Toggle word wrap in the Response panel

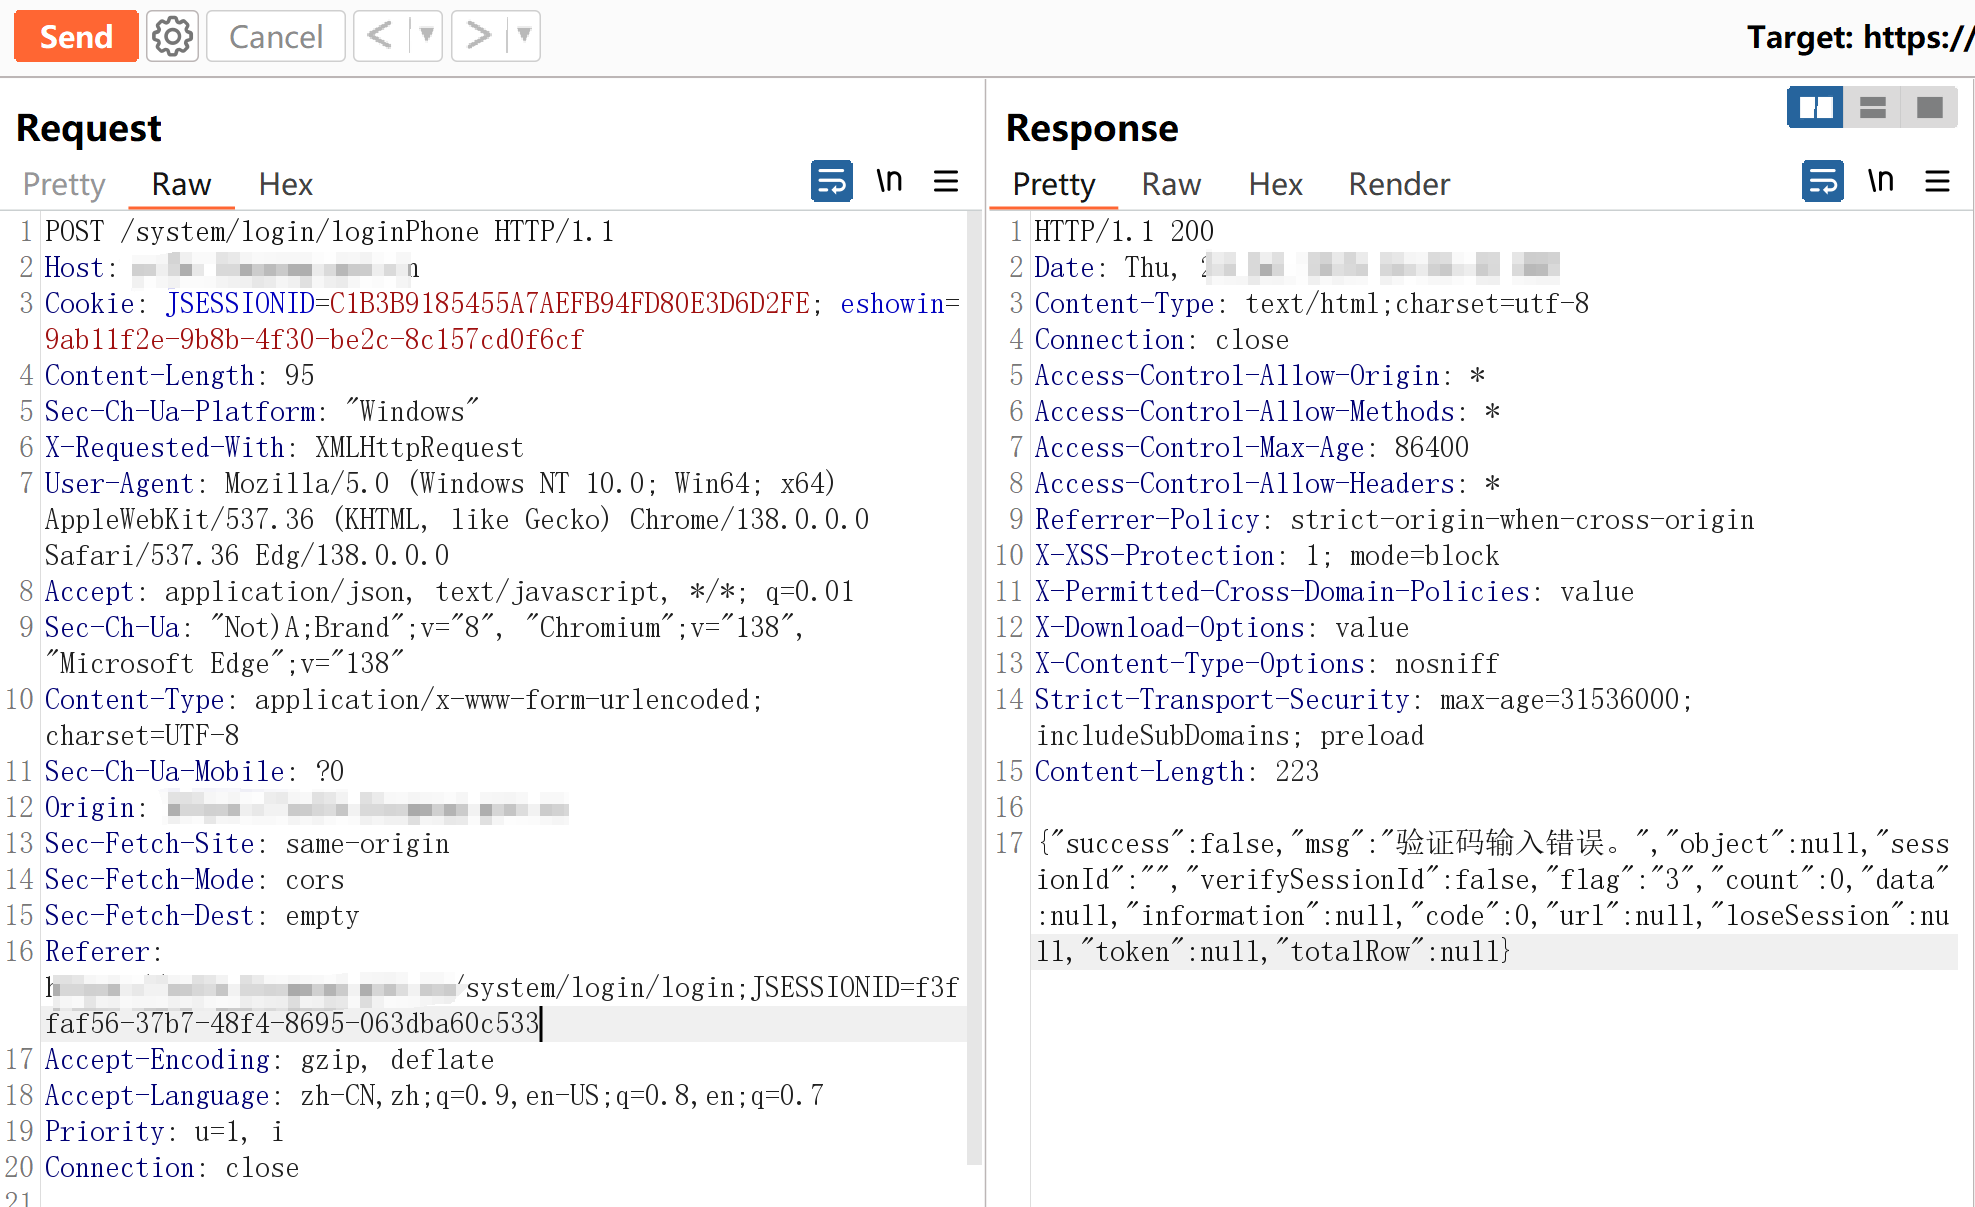tap(1822, 181)
